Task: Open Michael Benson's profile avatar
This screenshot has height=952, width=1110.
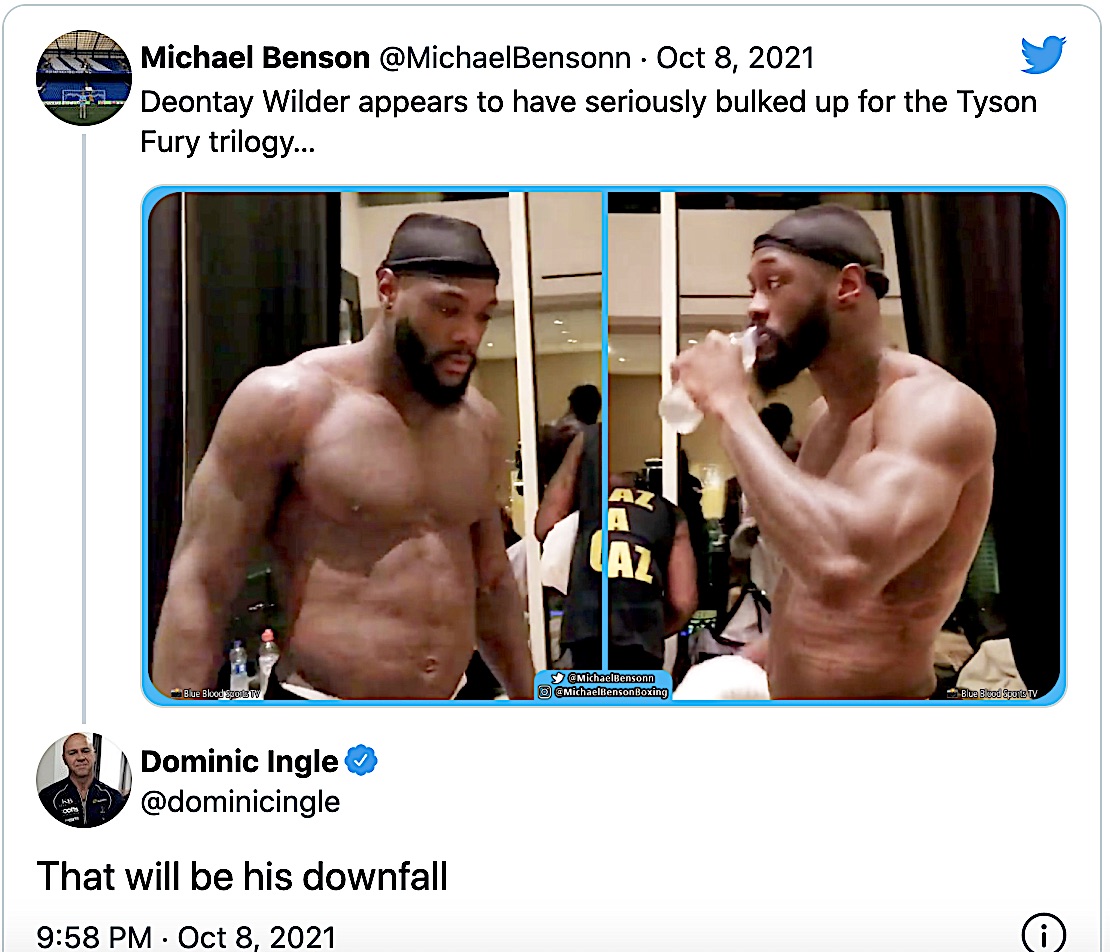Action: tap(84, 77)
